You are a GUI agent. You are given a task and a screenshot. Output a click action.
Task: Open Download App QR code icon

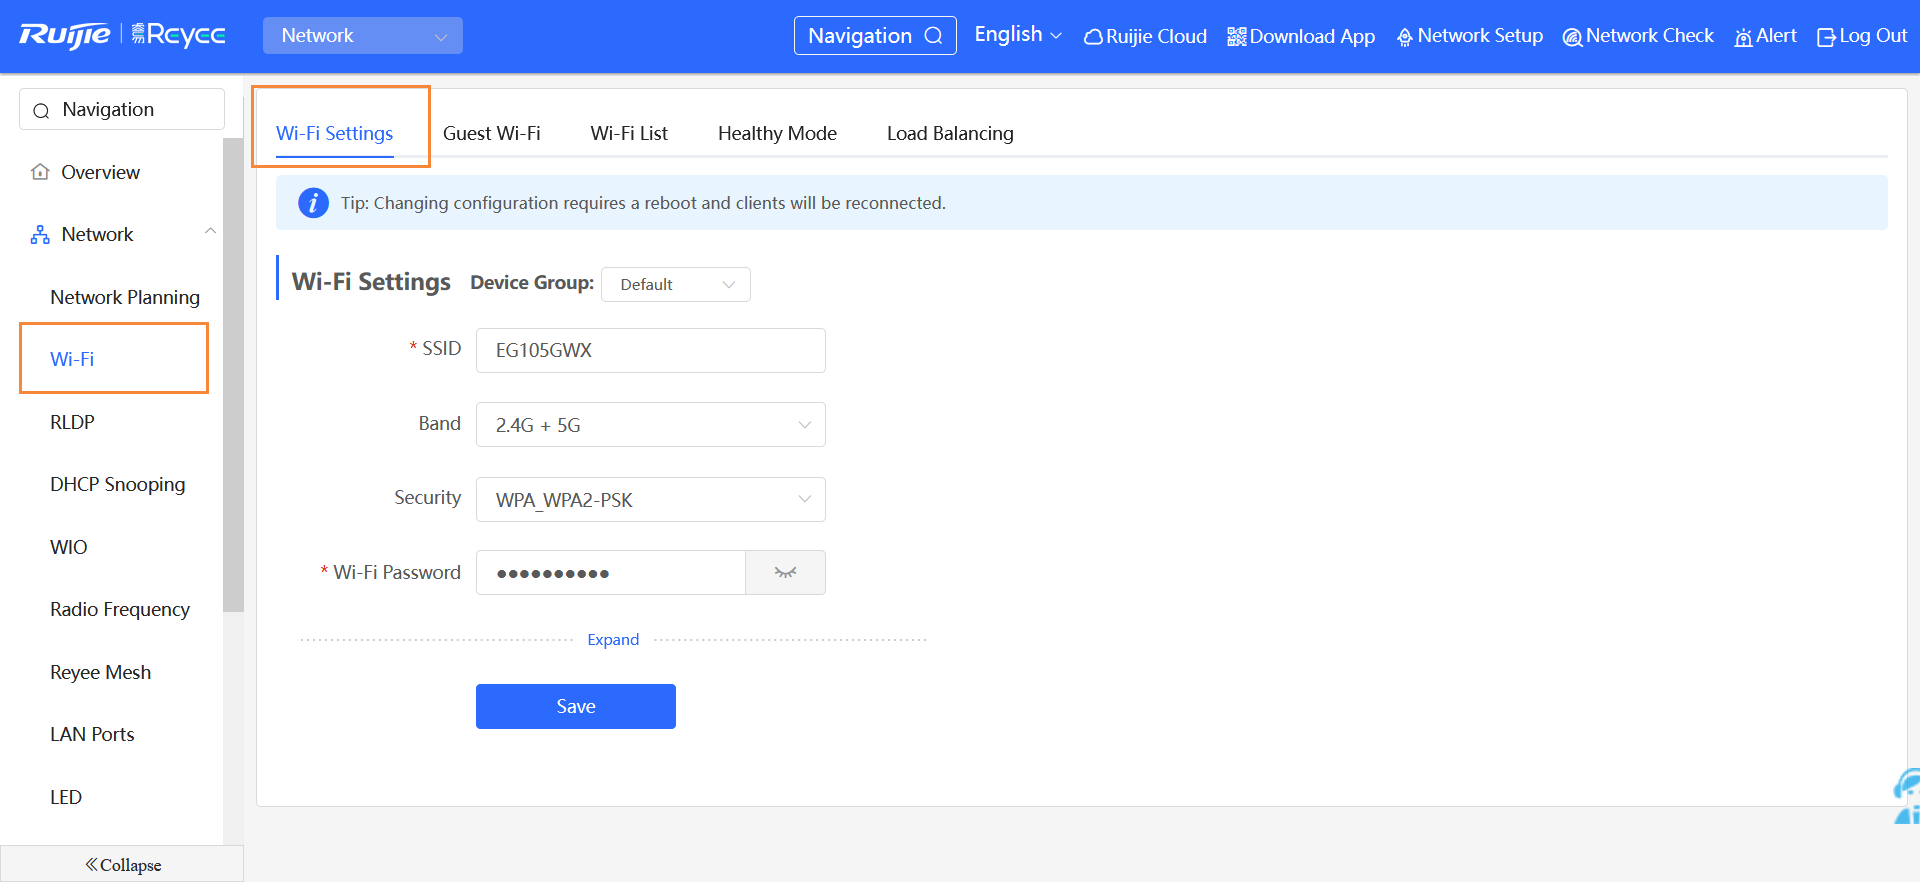pos(1237,37)
